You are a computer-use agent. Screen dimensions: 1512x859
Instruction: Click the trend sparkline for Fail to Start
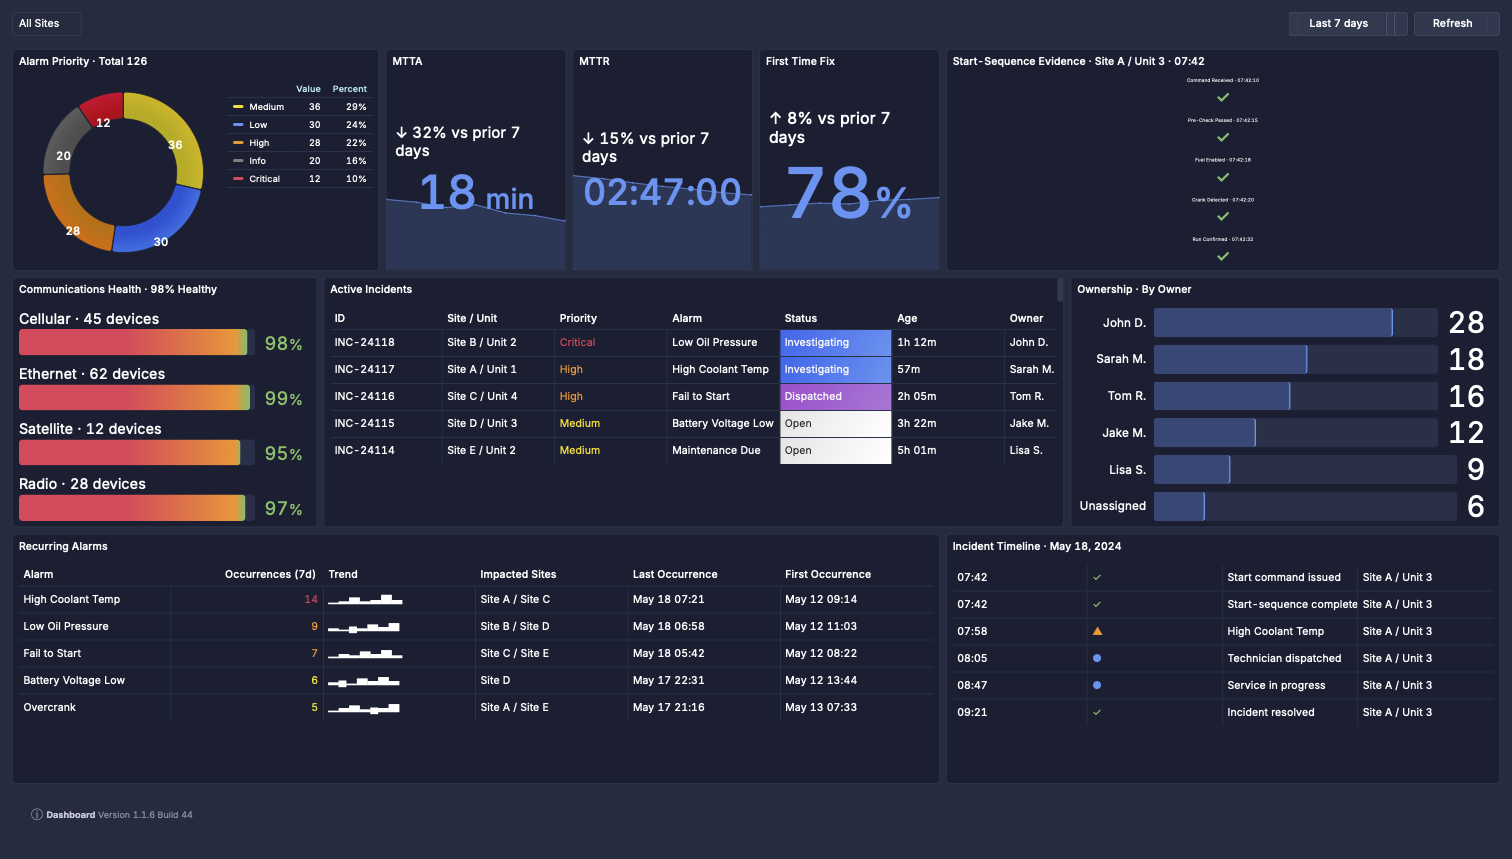(365, 654)
